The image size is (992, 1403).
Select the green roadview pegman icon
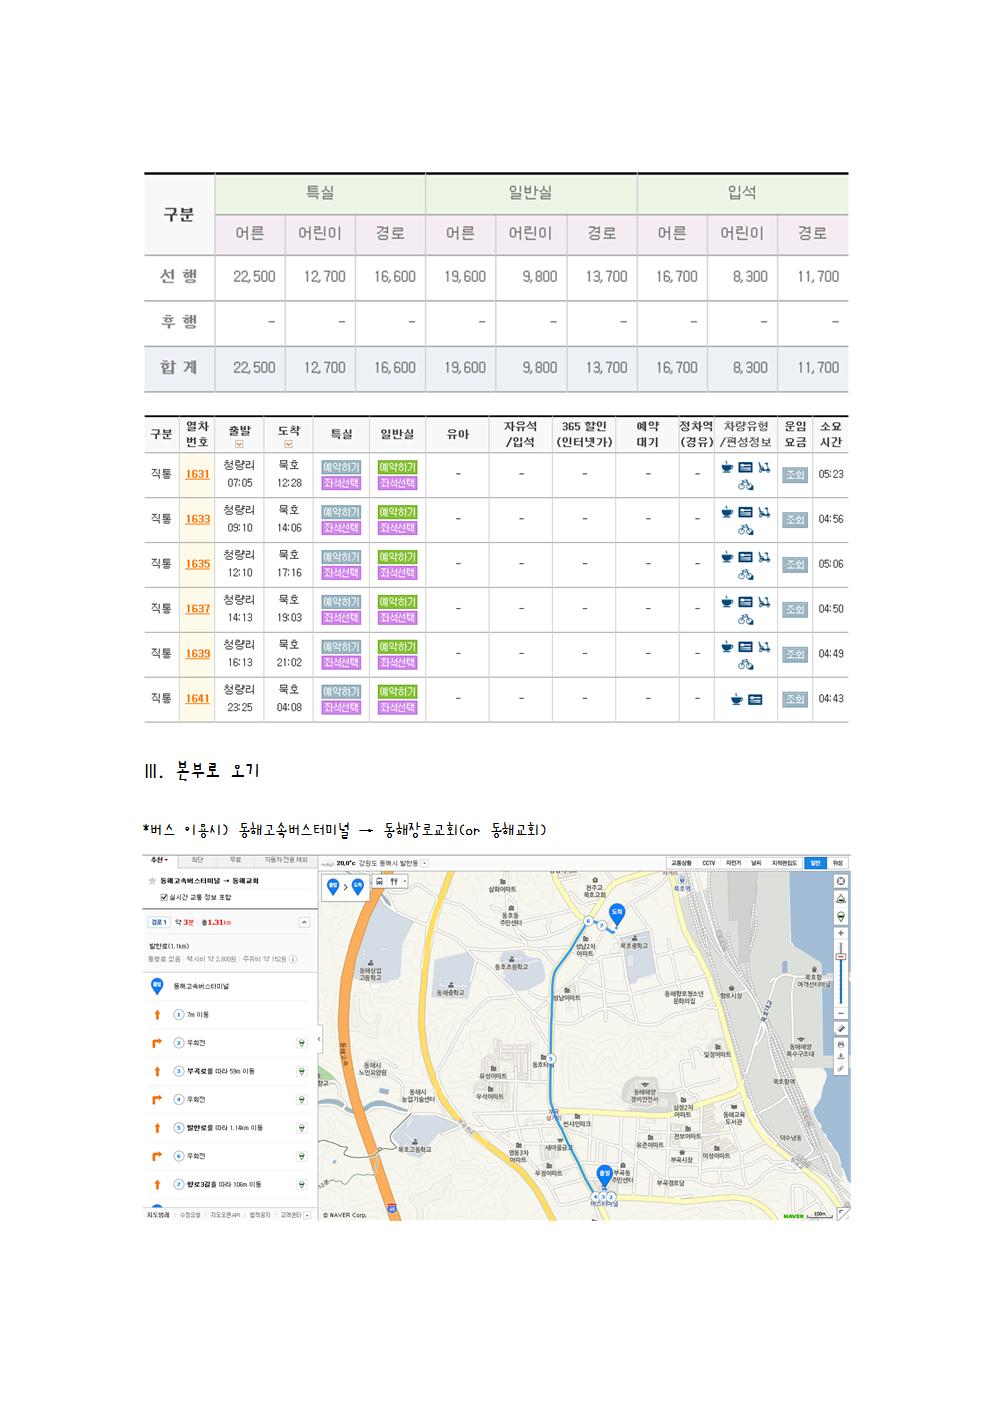click(841, 916)
